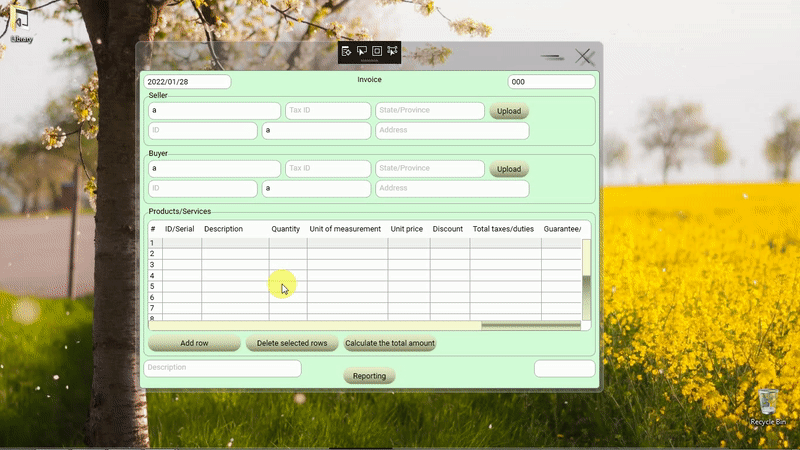Click the Seller ID field
Viewport: 800px width, 450px height.
pos(203,131)
